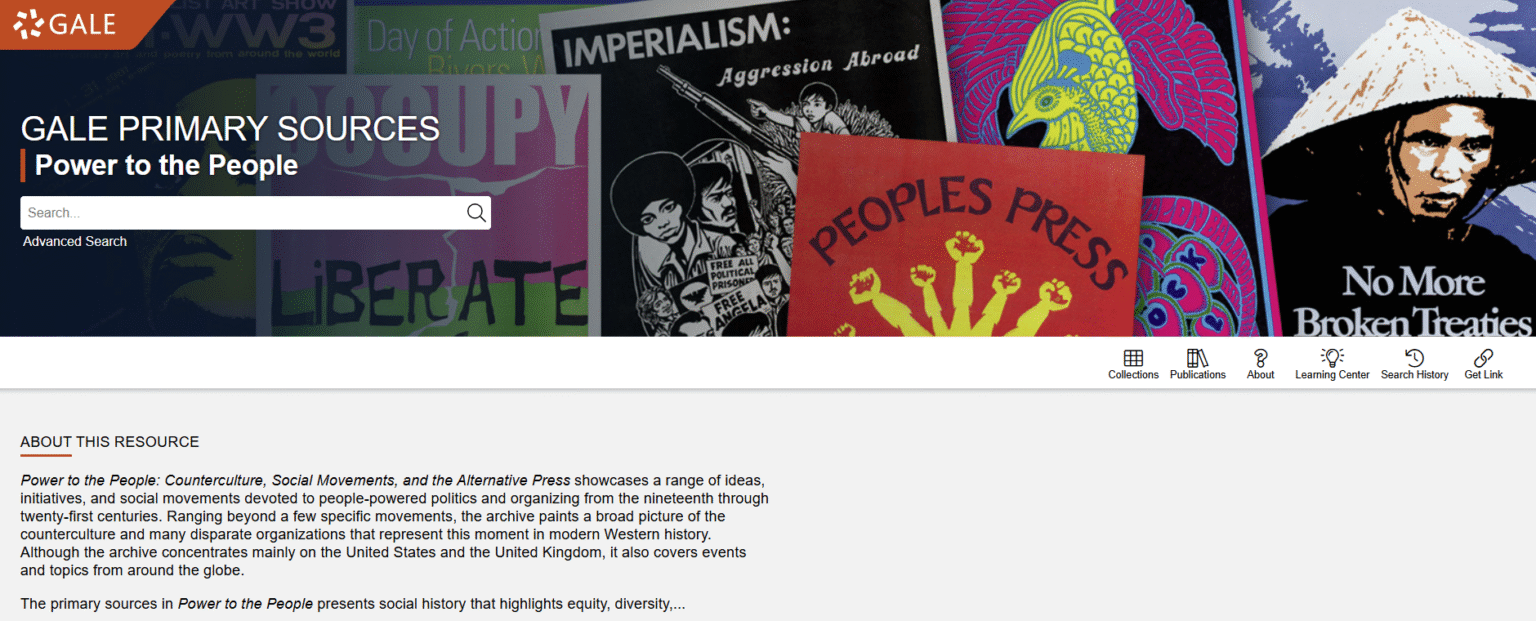Viewport: 1536px width, 621px height.
Task: Click the About This Resource heading
Action: point(110,442)
